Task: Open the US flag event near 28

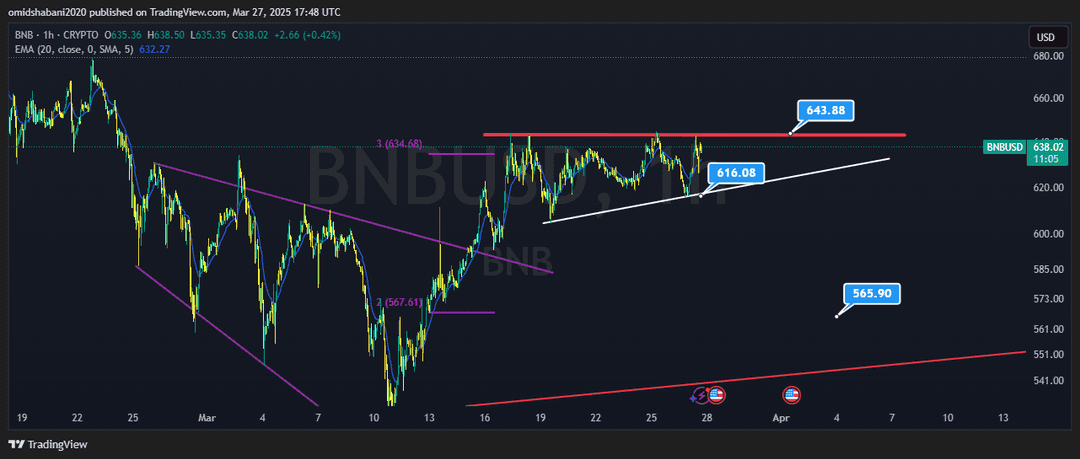Action: click(716, 396)
